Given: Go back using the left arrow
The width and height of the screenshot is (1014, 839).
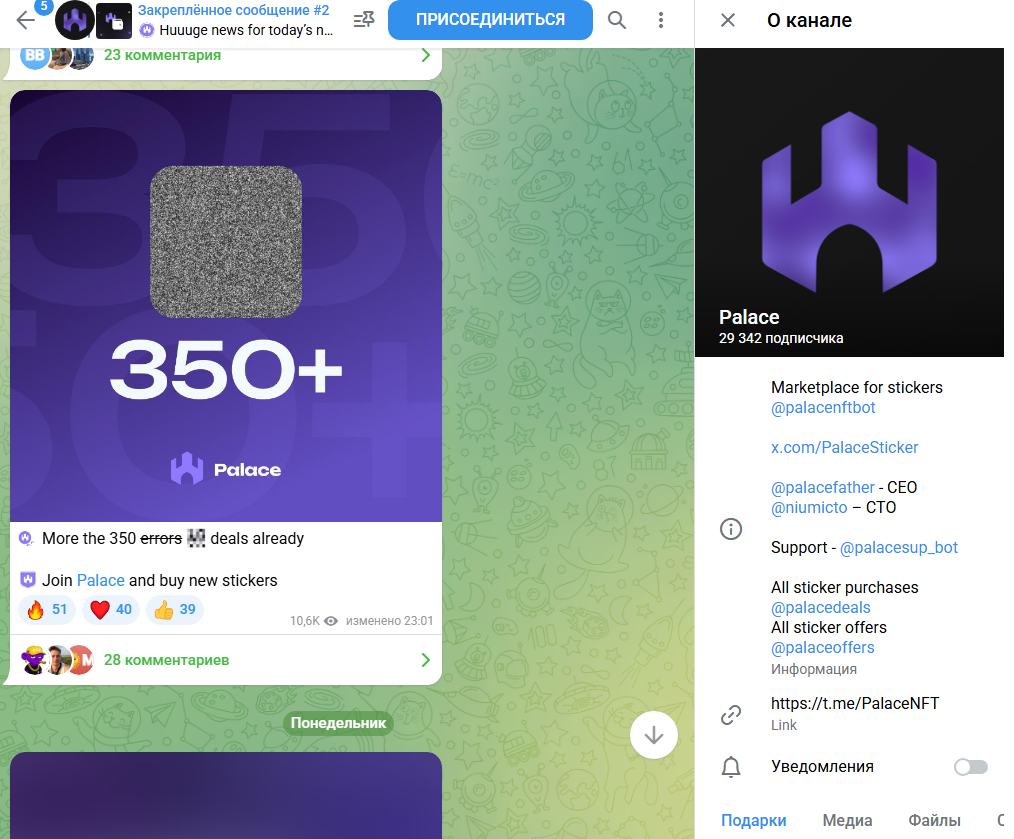Looking at the screenshot, I should (x=25, y=20).
